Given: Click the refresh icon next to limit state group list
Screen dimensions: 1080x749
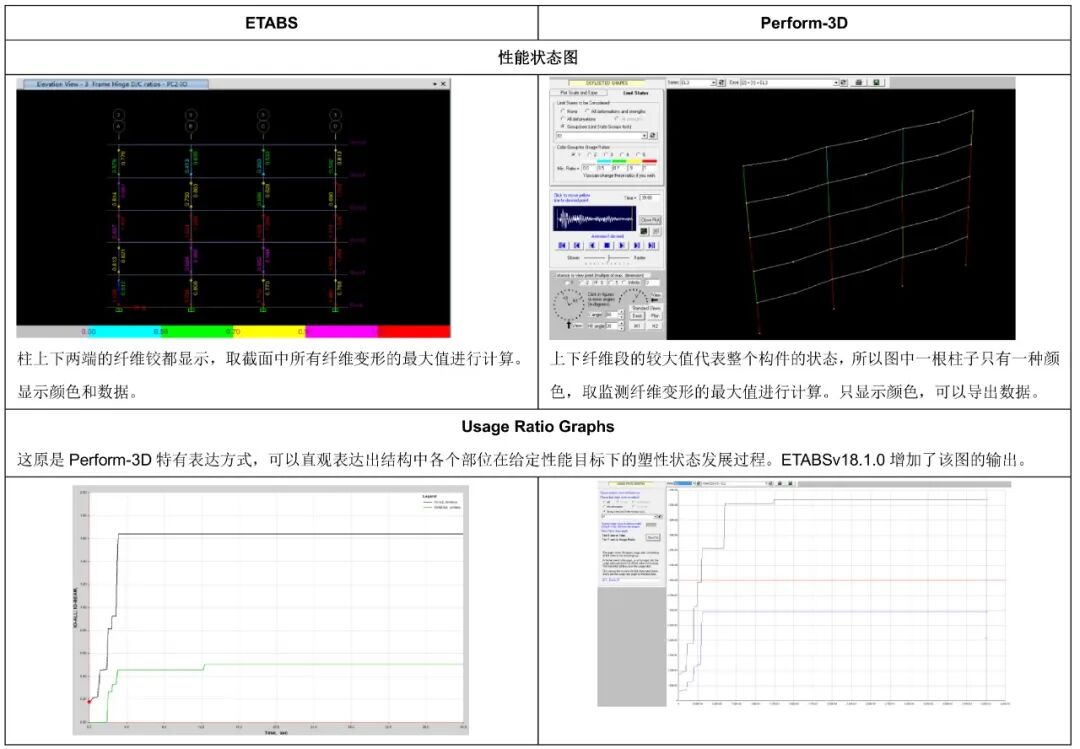Looking at the screenshot, I should point(652,136).
